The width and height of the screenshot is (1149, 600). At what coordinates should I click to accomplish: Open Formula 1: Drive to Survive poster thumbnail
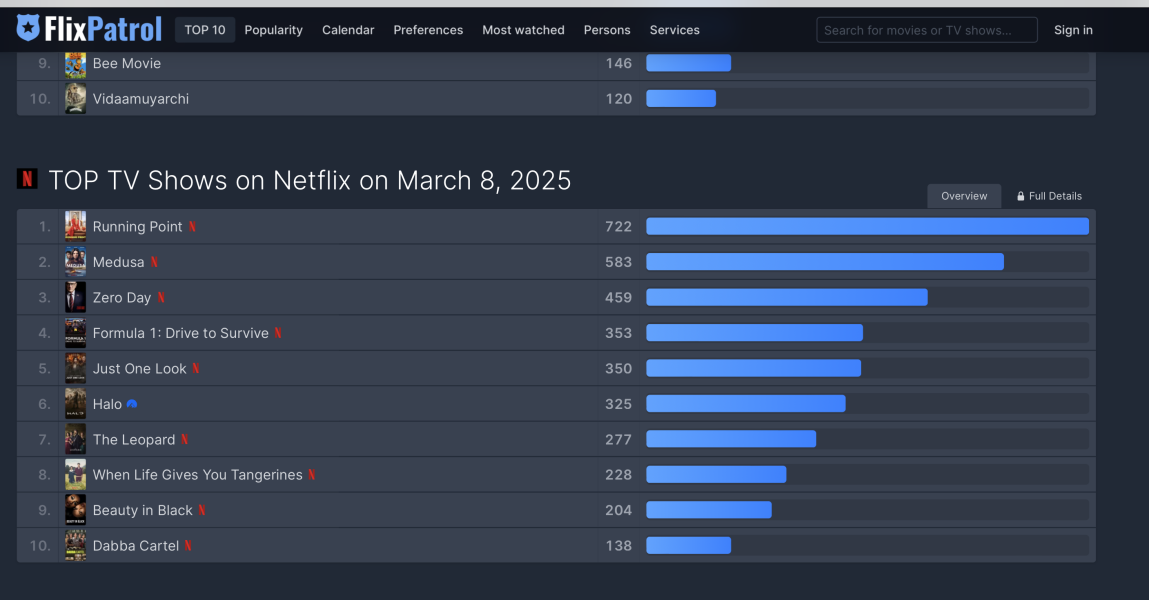click(x=75, y=333)
